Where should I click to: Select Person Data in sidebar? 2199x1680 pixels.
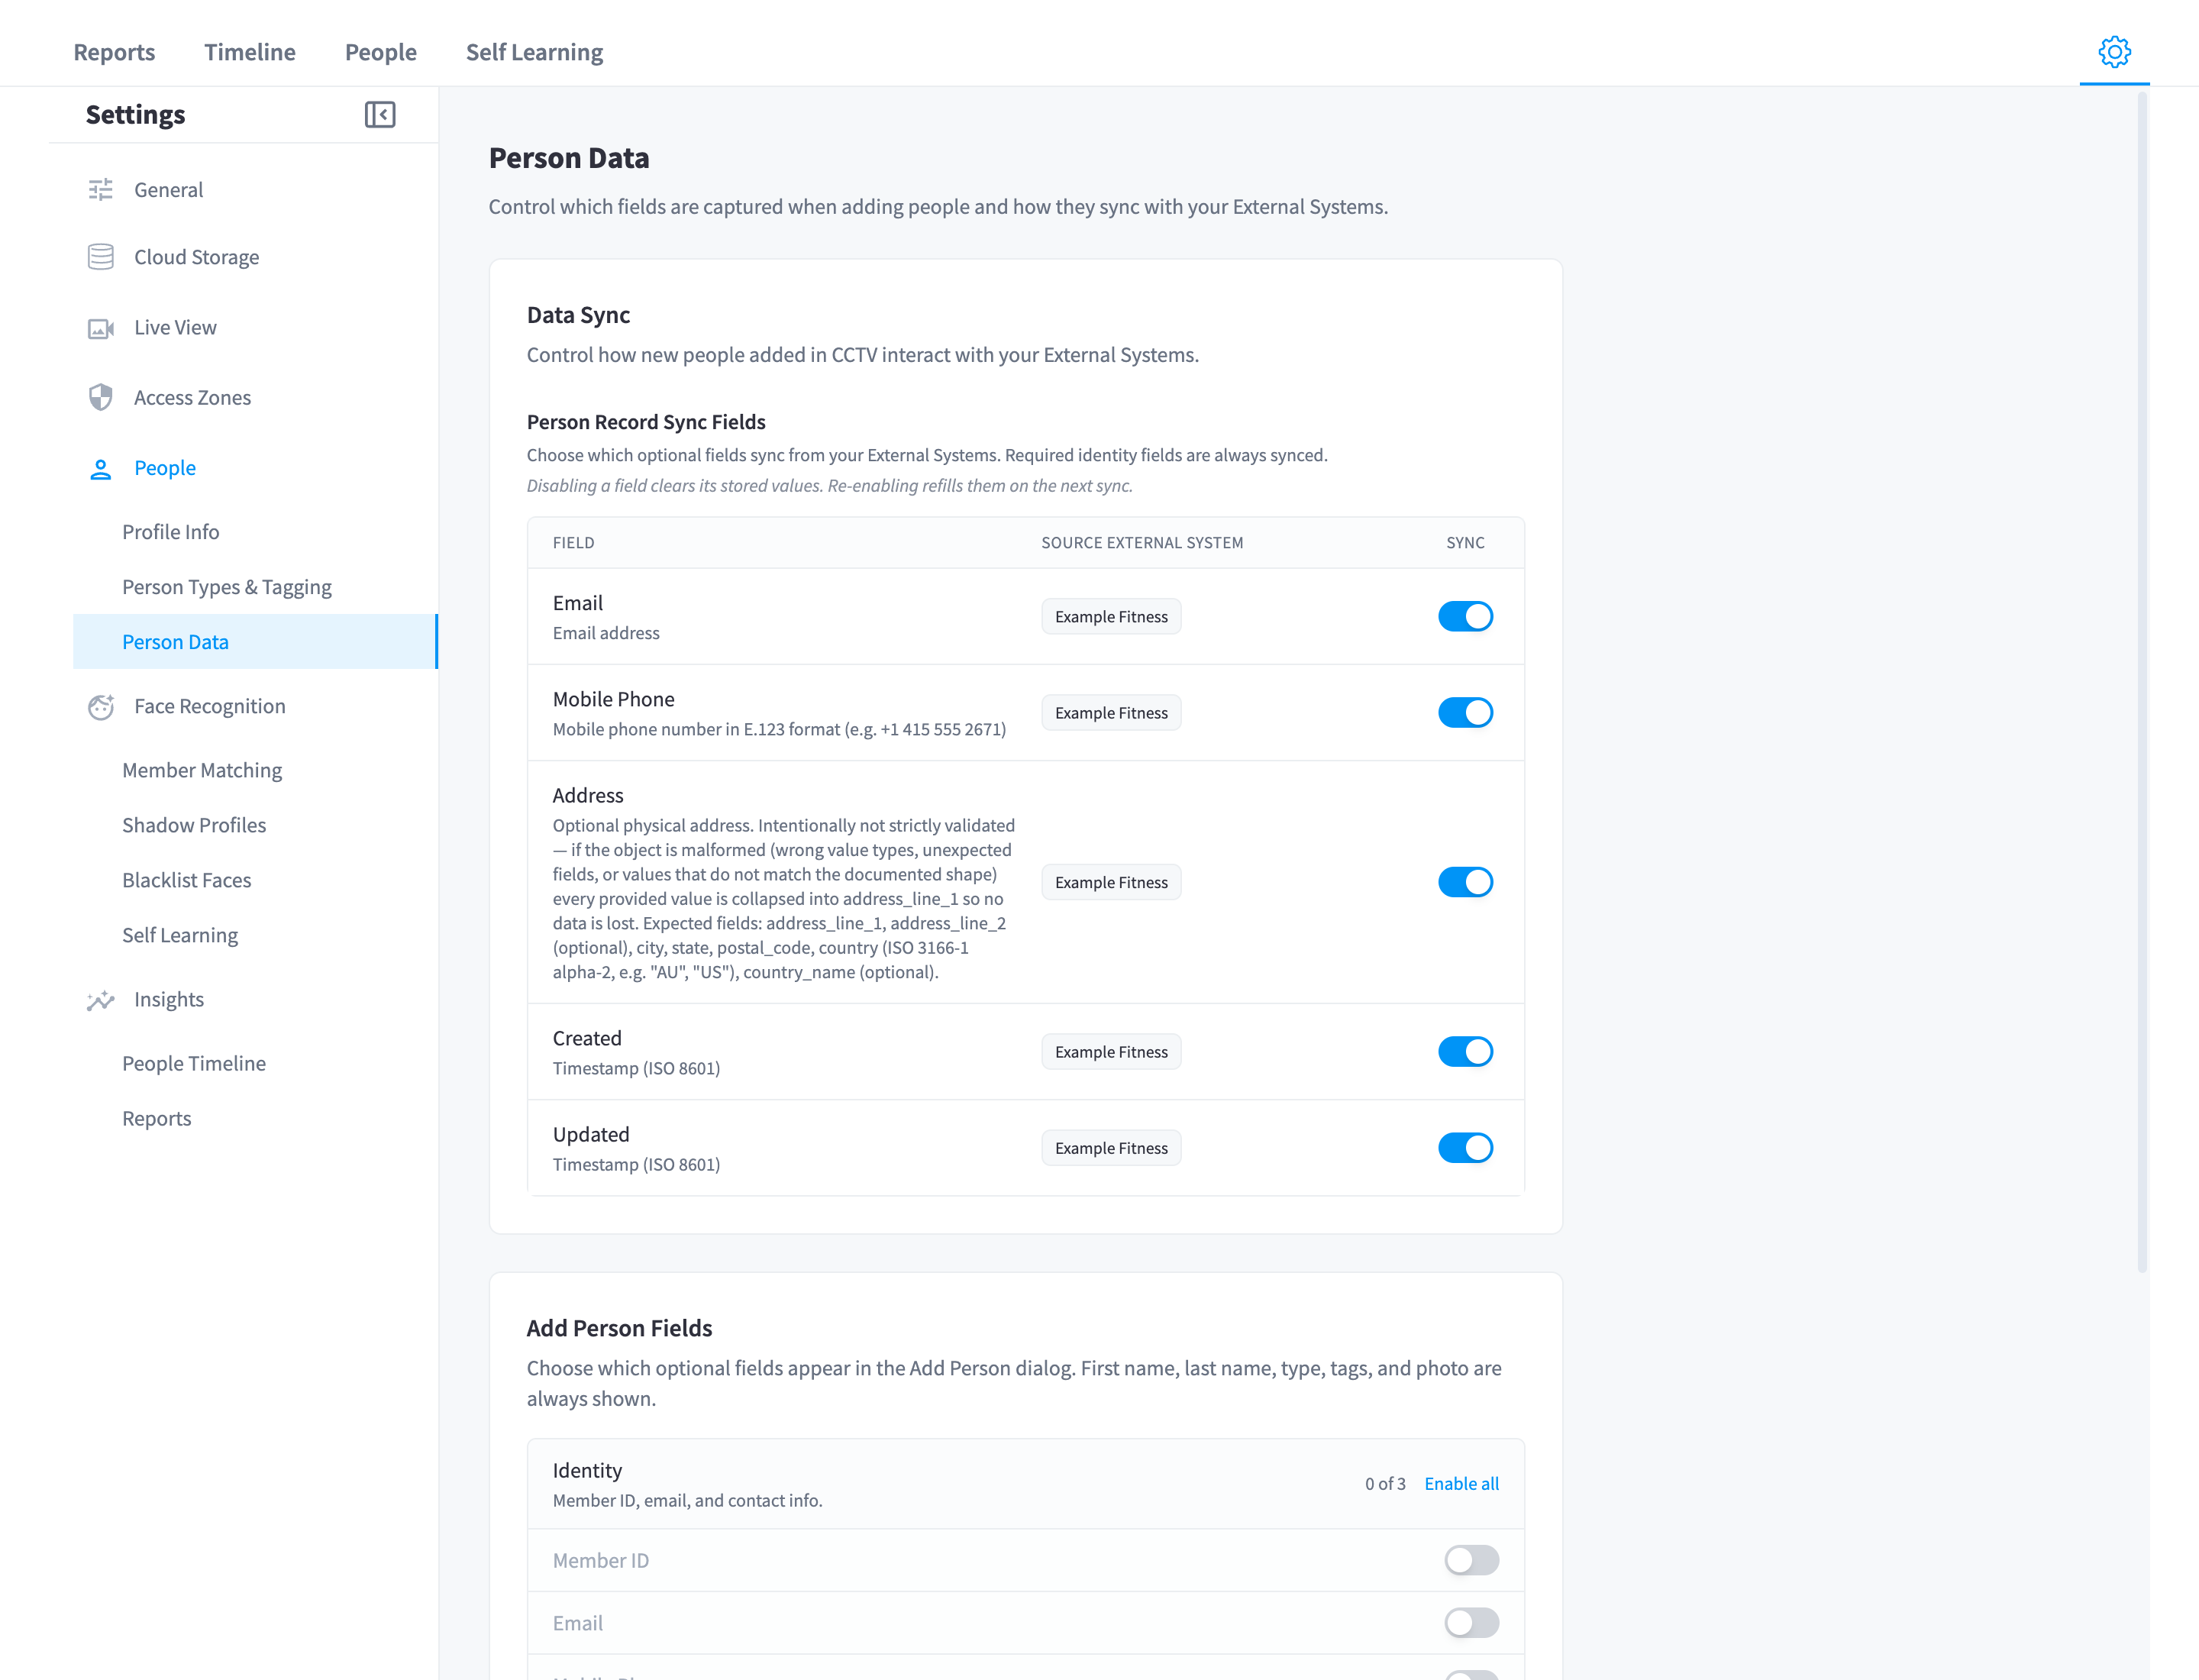(x=256, y=642)
